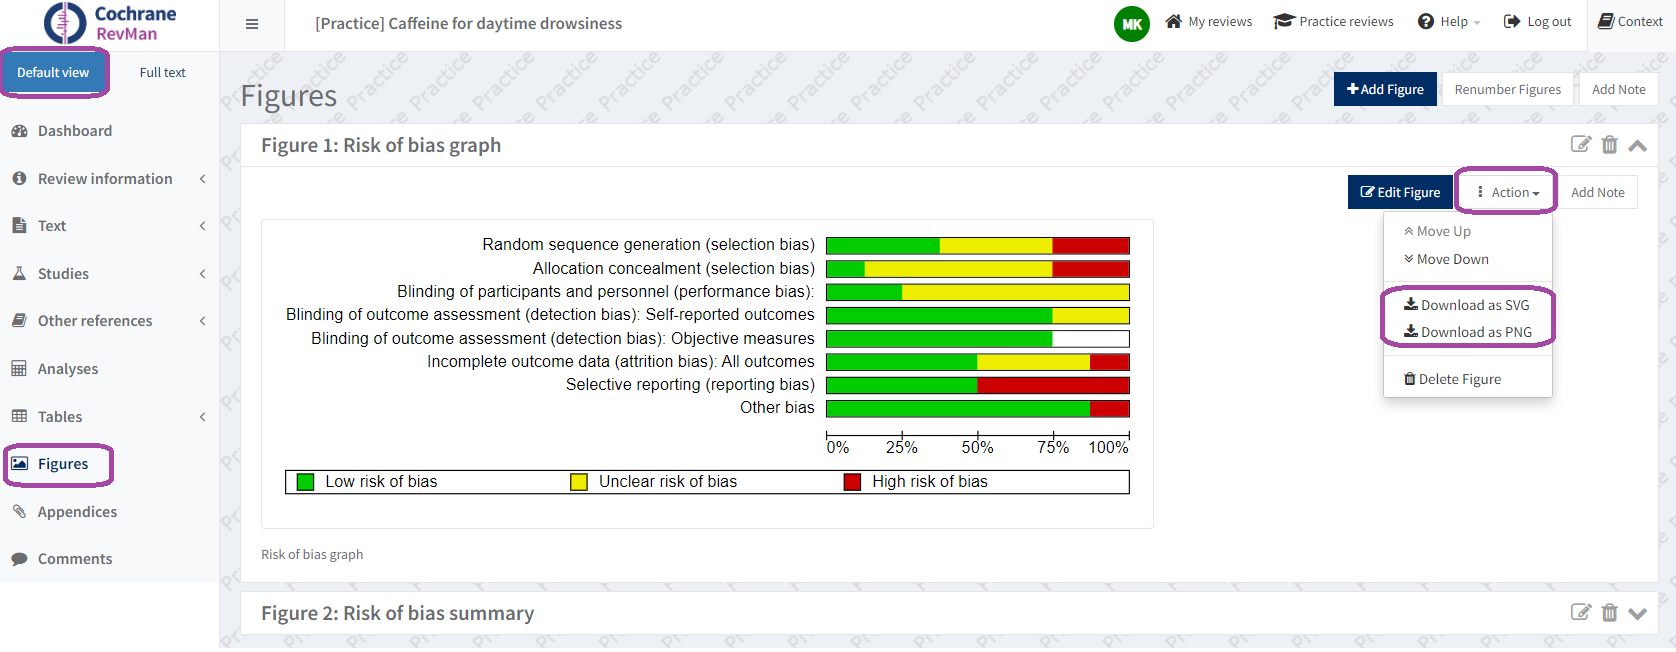The image size is (1676, 652).
Task: Click the MK user avatar
Action: coord(1131,24)
